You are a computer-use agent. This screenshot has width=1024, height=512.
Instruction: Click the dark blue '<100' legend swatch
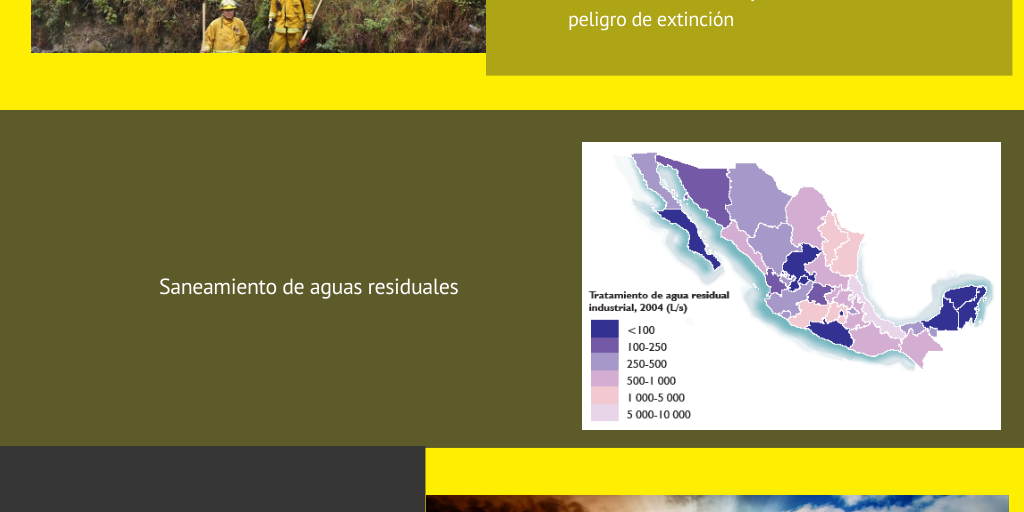[x=604, y=329]
